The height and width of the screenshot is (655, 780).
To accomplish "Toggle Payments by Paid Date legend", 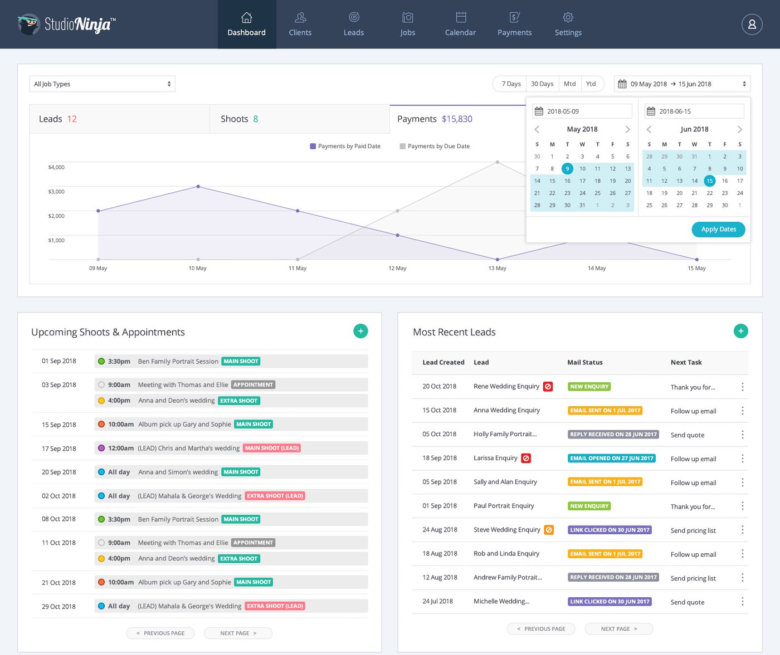I will [x=345, y=146].
